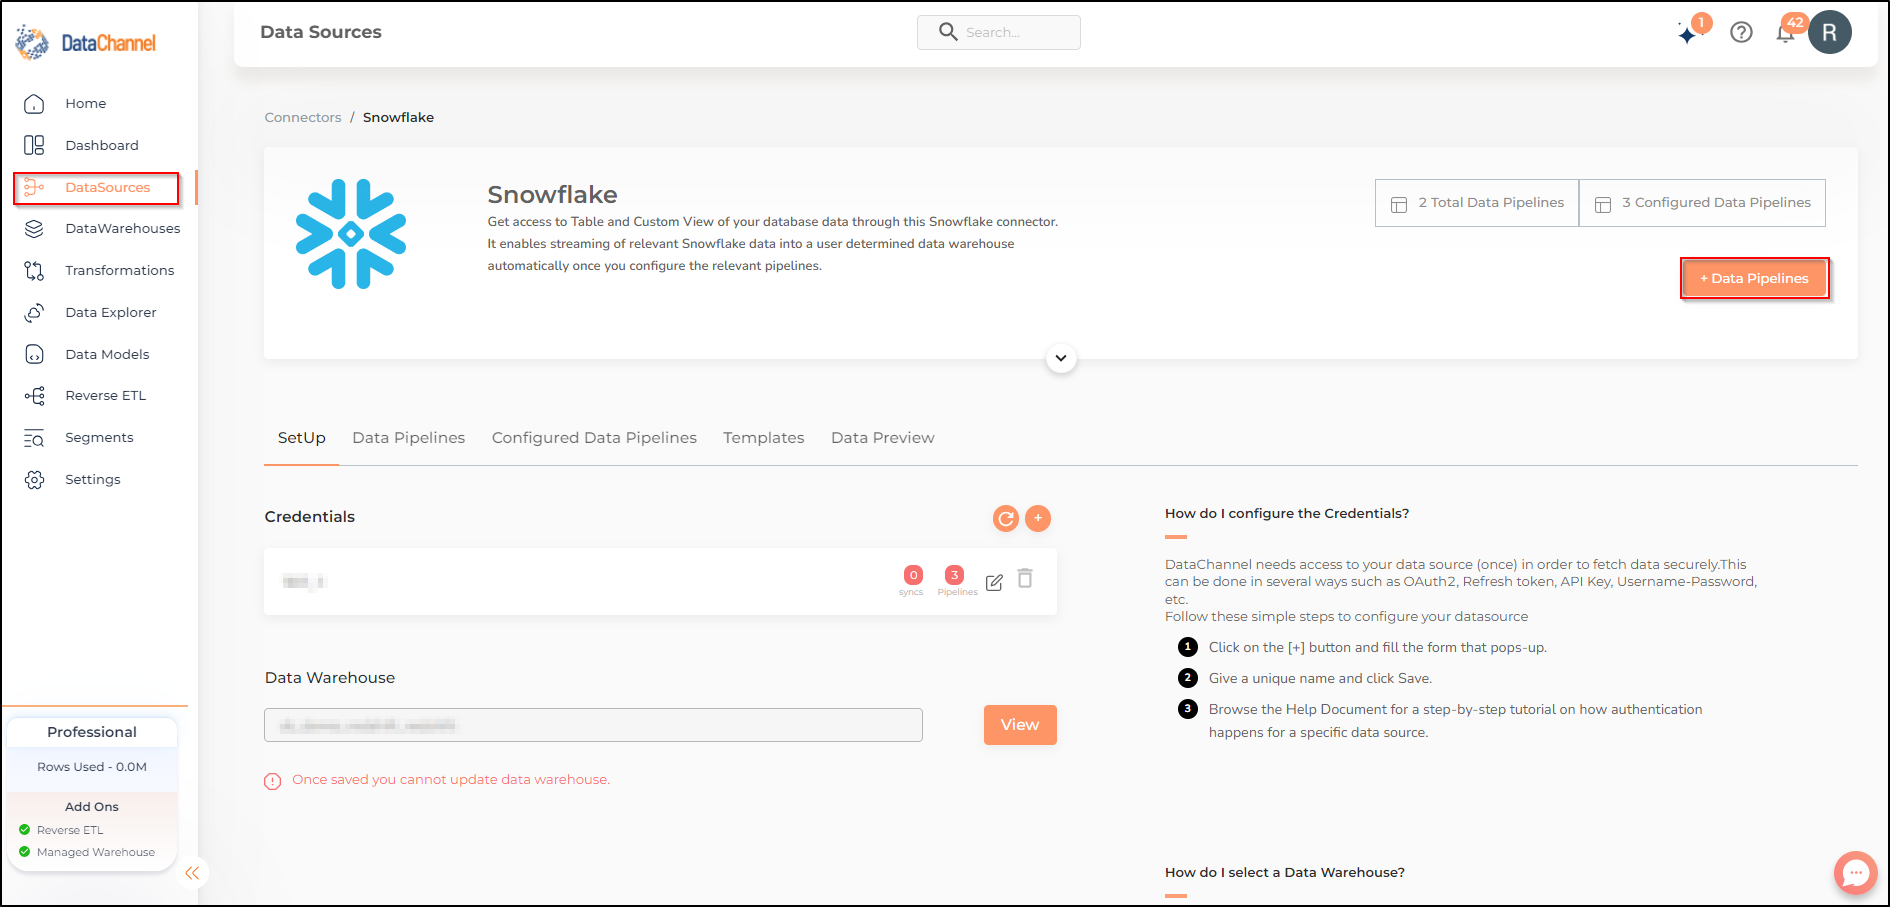Viewport: 1890px width, 907px height.
Task: Open the sparkle updates icon
Action: tap(1688, 34)
